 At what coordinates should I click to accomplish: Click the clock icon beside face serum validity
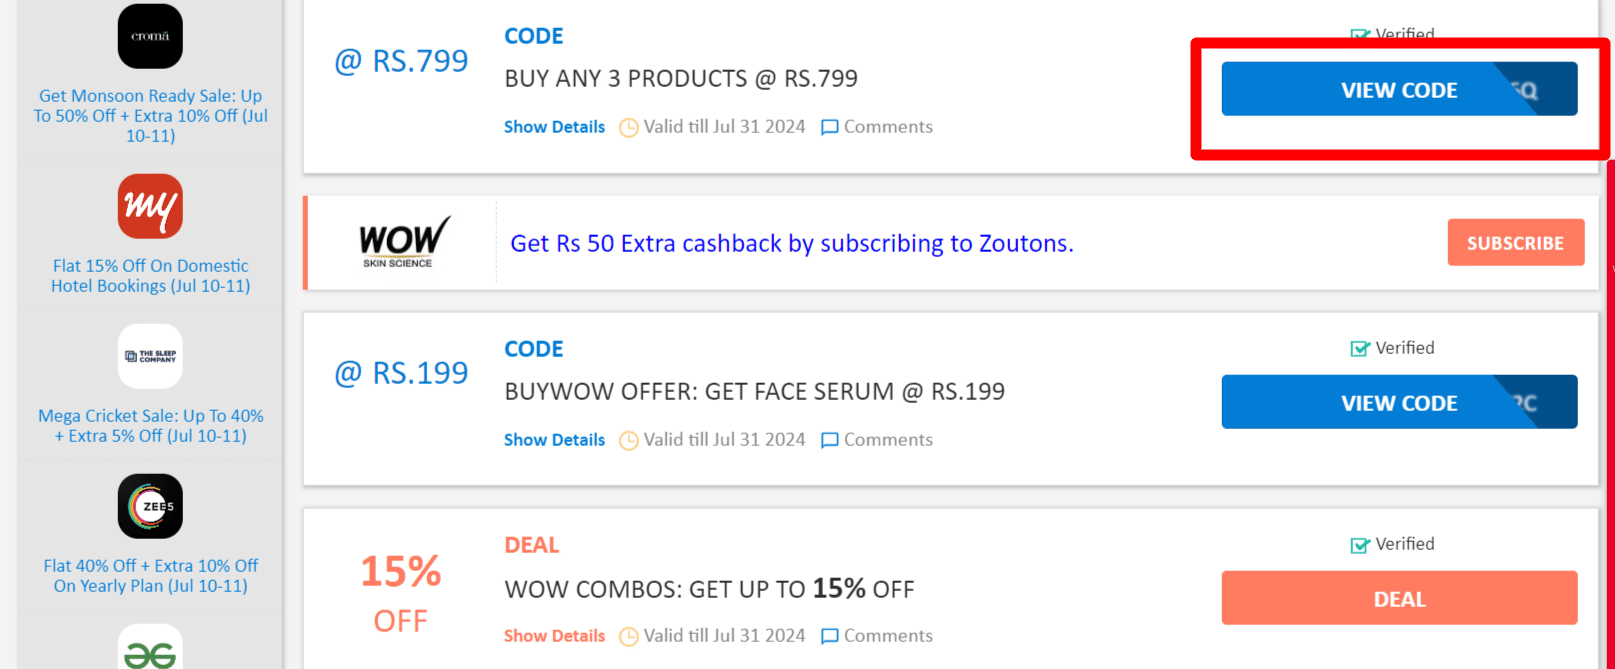coord(629,439)
